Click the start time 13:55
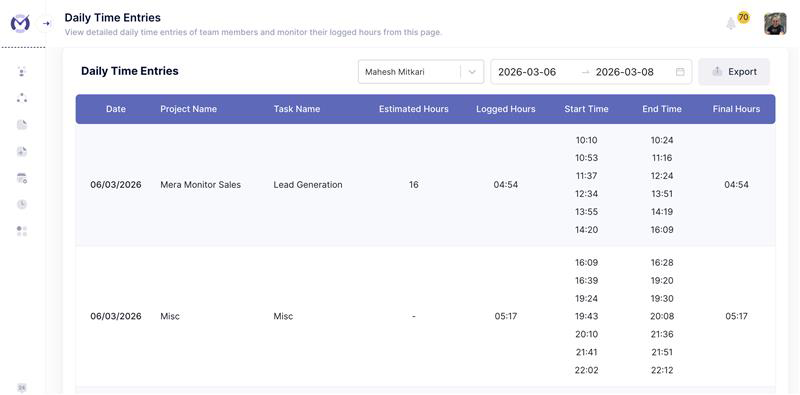Viewport: 800px width, 395px height. click(586, 211)
